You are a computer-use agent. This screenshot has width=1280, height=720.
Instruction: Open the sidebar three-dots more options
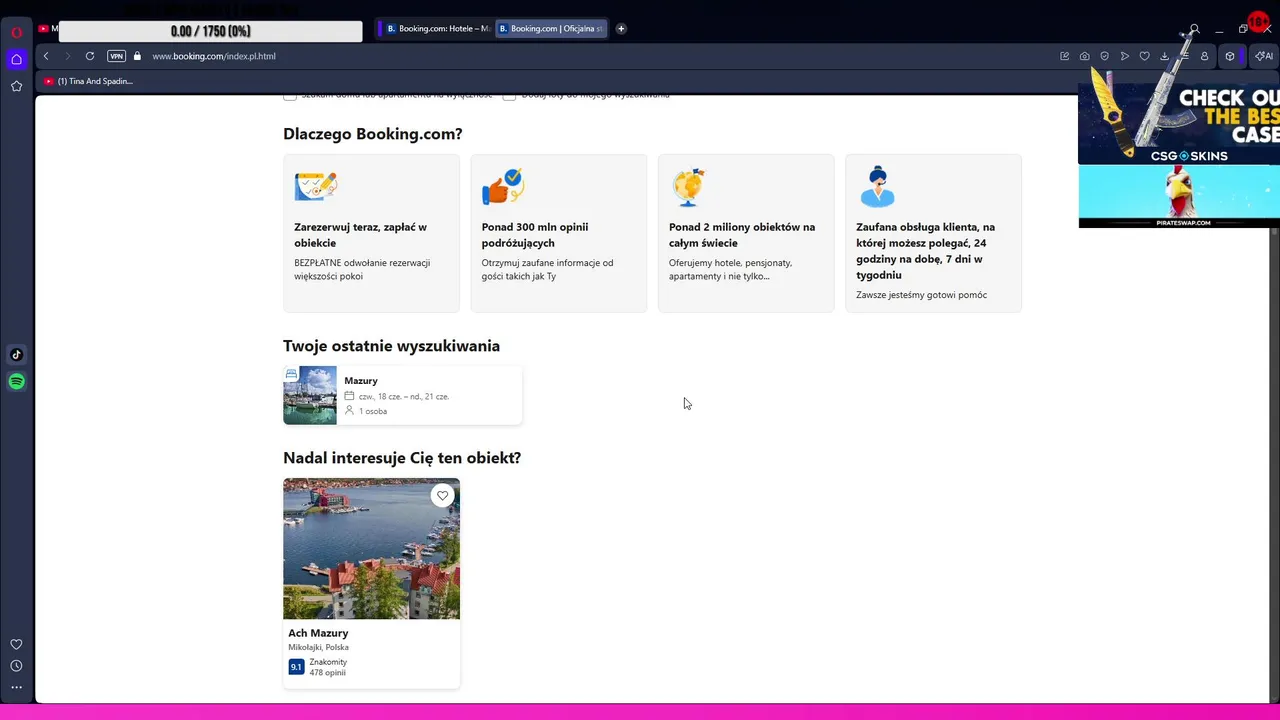pos(16,687)
